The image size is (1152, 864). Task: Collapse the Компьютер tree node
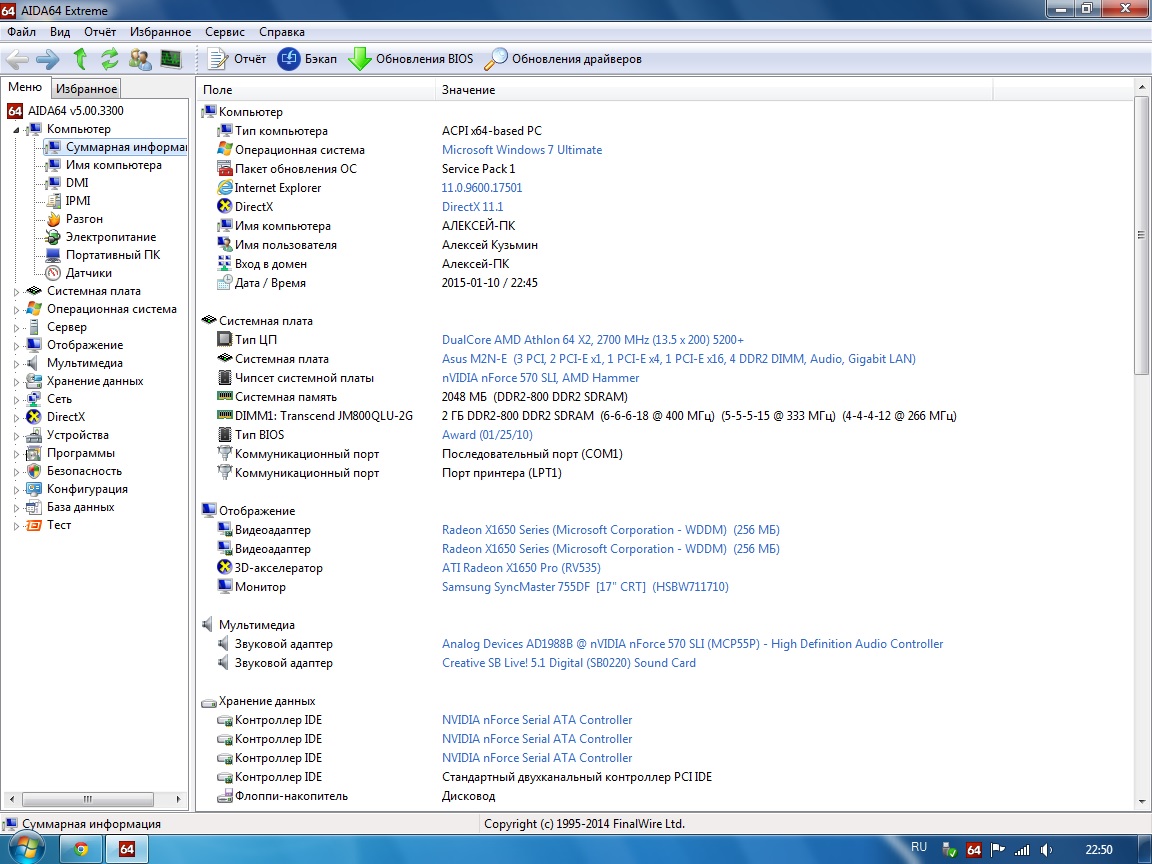pos(16,130)
